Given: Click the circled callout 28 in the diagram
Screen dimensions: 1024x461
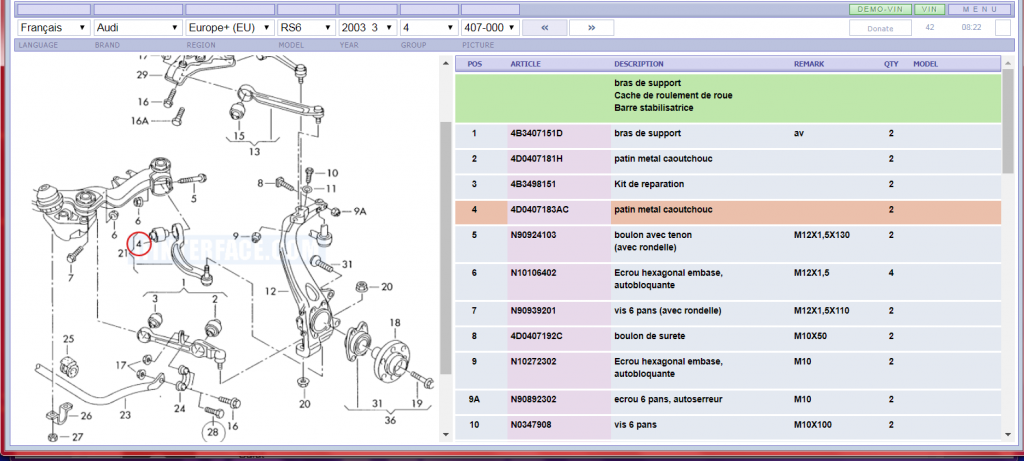Looking at the screenshot, I should point(214,432).
